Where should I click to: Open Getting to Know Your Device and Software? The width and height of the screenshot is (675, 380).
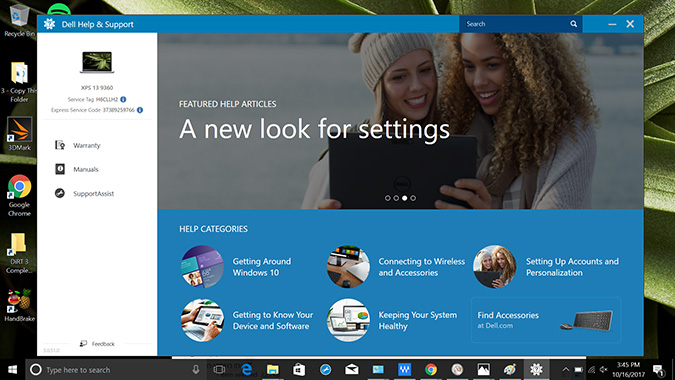(x=272, y=321)
